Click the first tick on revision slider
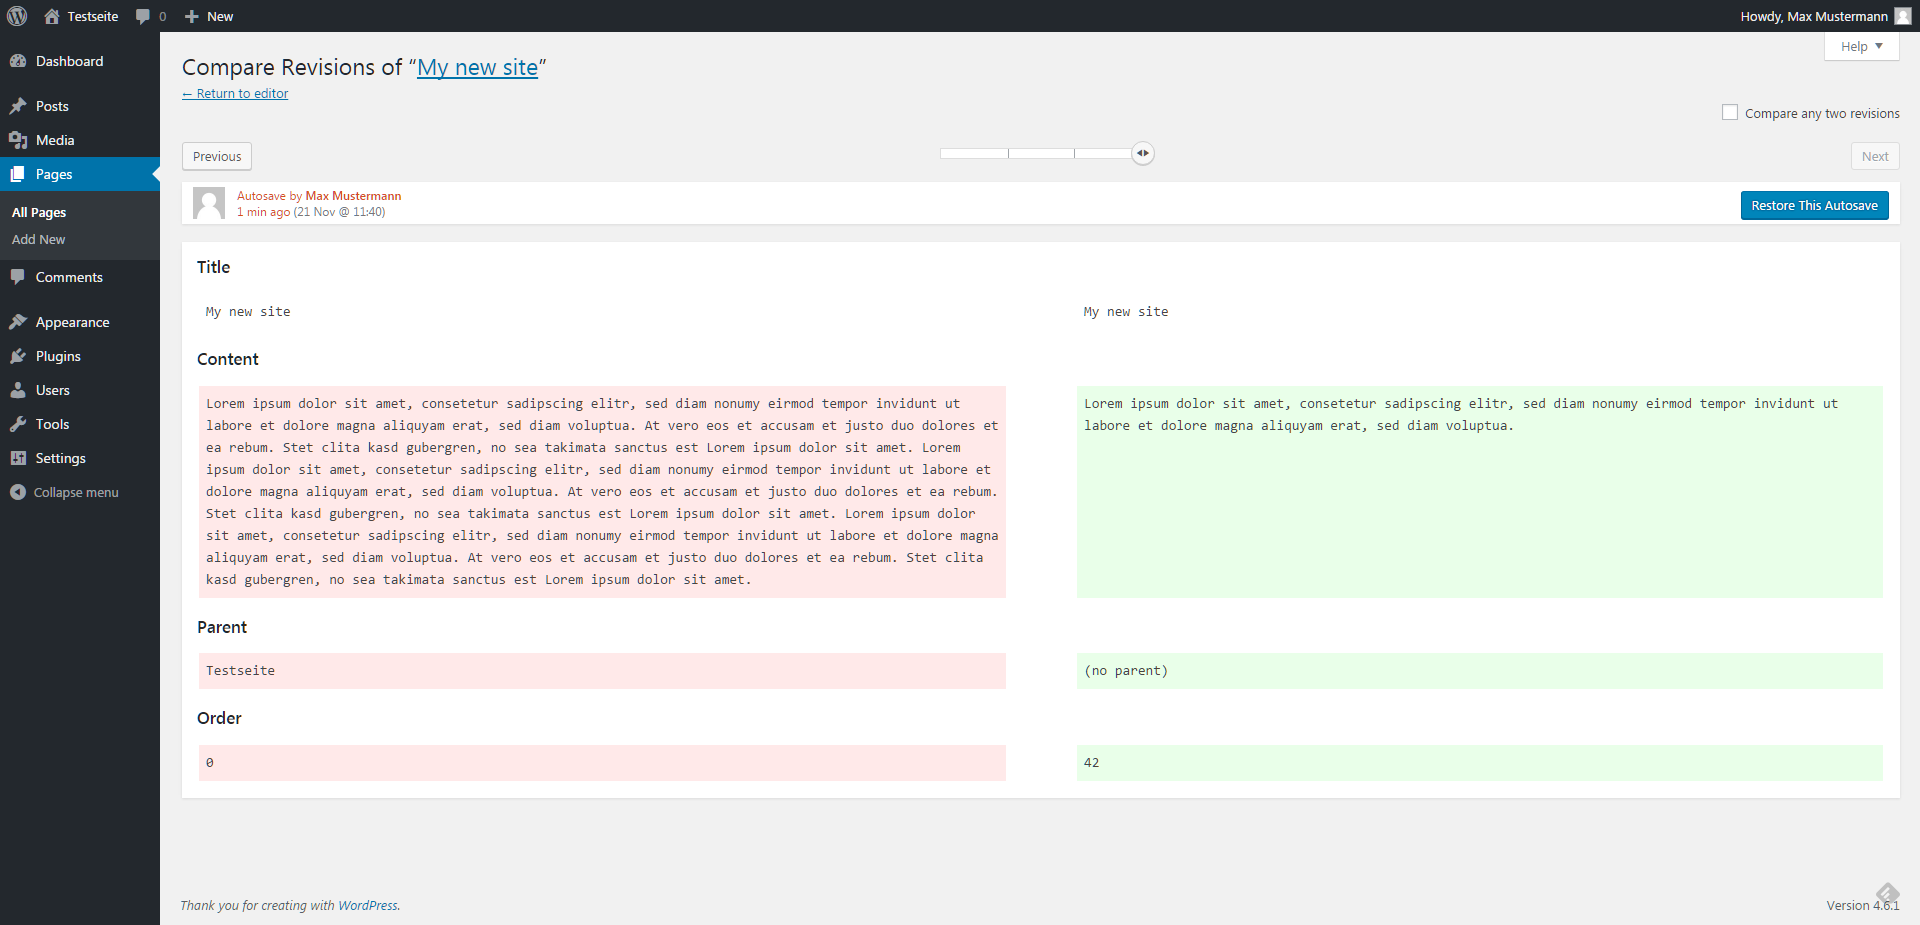Viewport: 1920px width, 925px height. (x=1008, y=153)
